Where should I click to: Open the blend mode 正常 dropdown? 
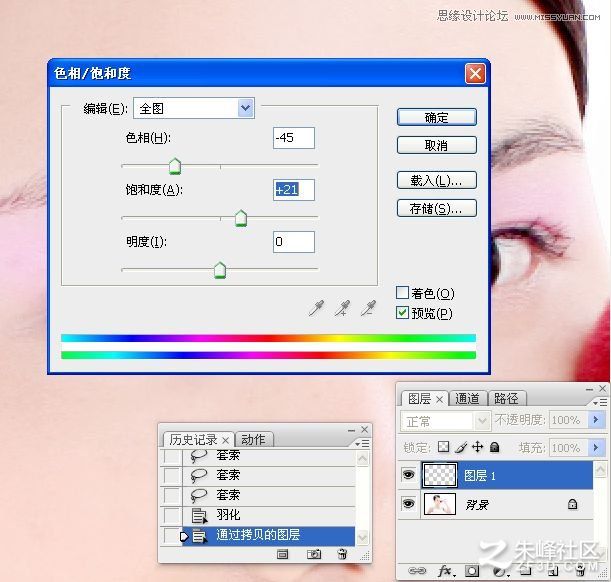pyautogui.click(x=445, y=421)
